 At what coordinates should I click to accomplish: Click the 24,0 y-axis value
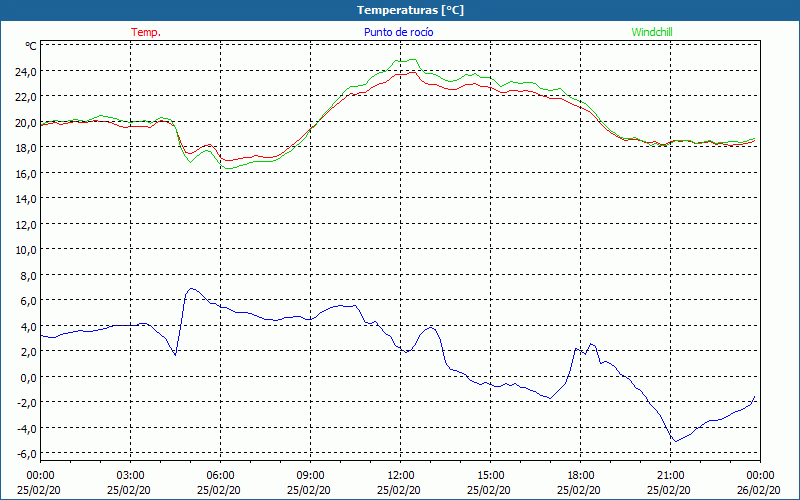coord(26,71)
